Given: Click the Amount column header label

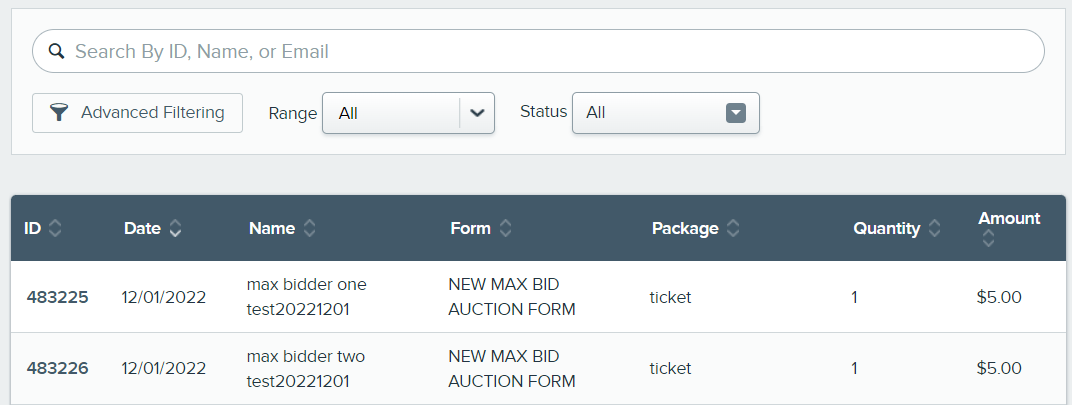Looking at the screenshot, I should (1009, 219).
